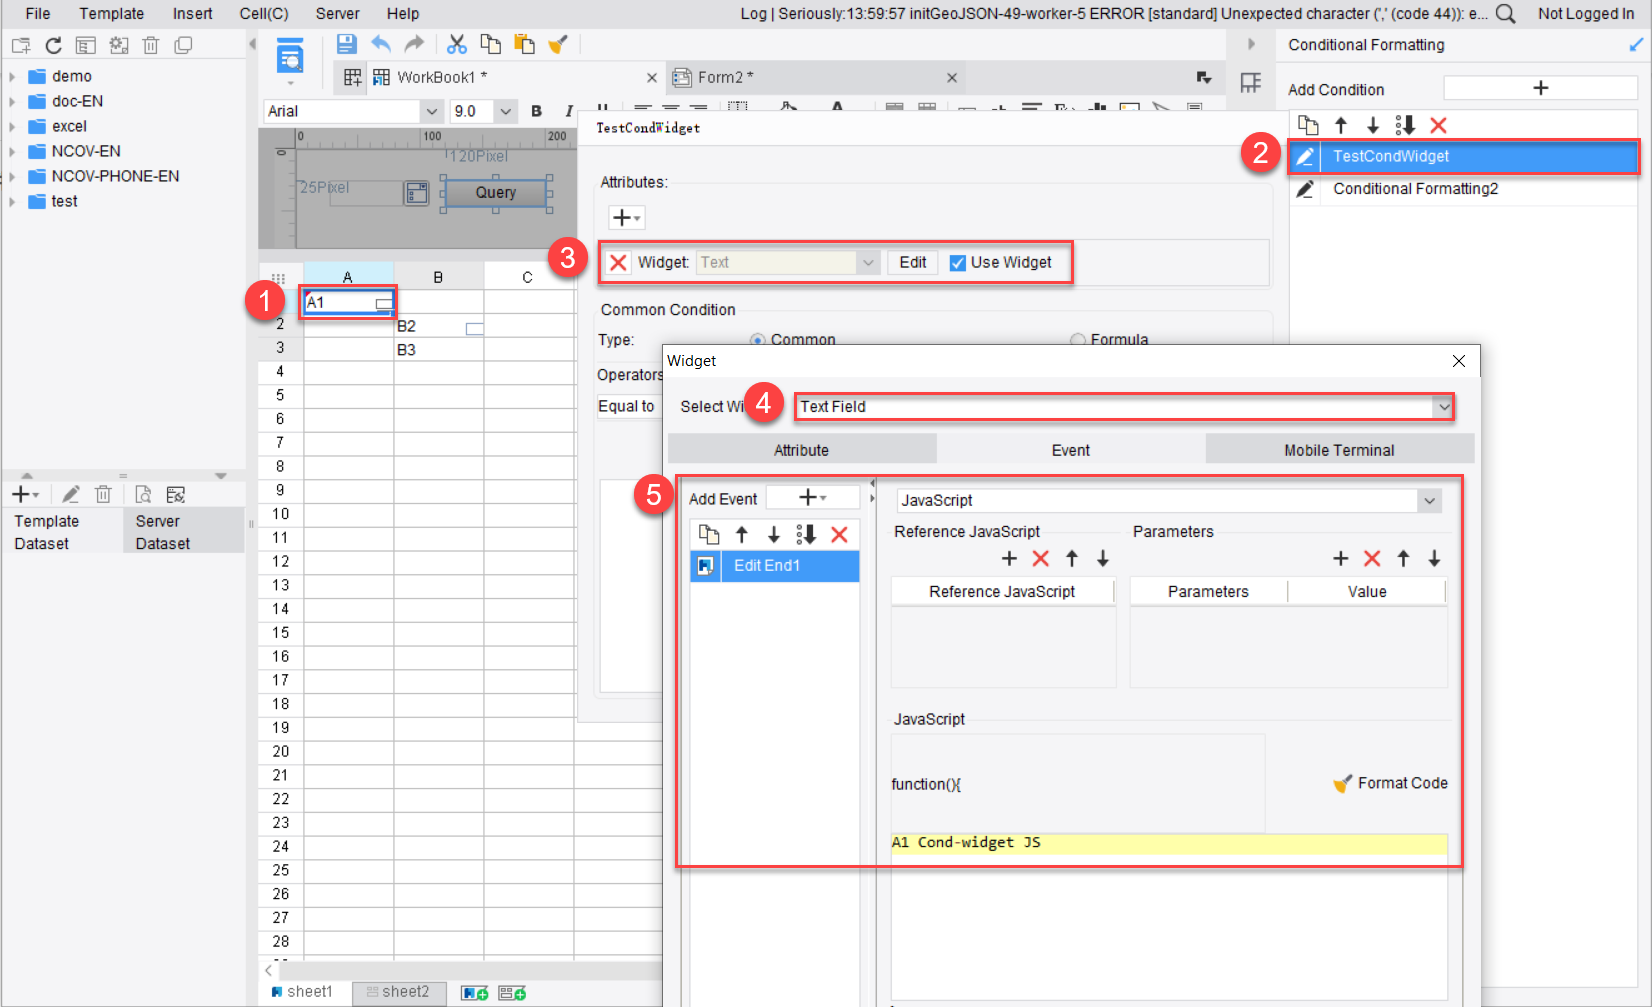Click the Format Code button
1652x1007 pixels.
1391,783
